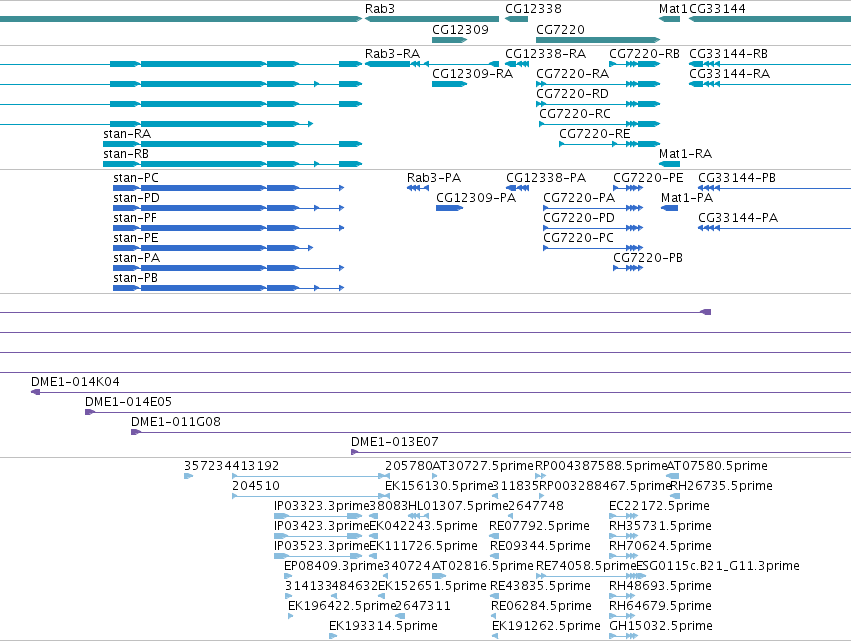The height and width of the screenshot is (641, 851).
Task: Open the CG12309 gene label
Action: pyautogui.click(x=460, y=29)
